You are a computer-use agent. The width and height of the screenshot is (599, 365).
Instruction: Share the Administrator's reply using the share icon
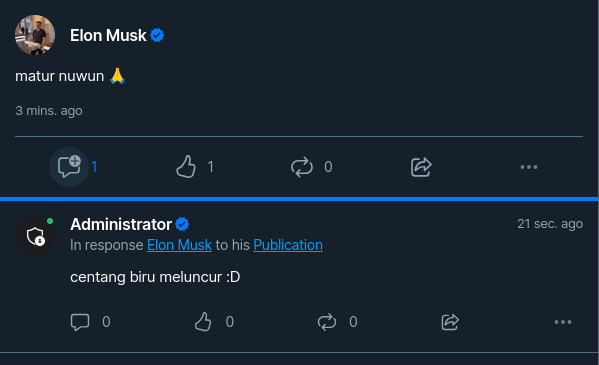(450, 322)
